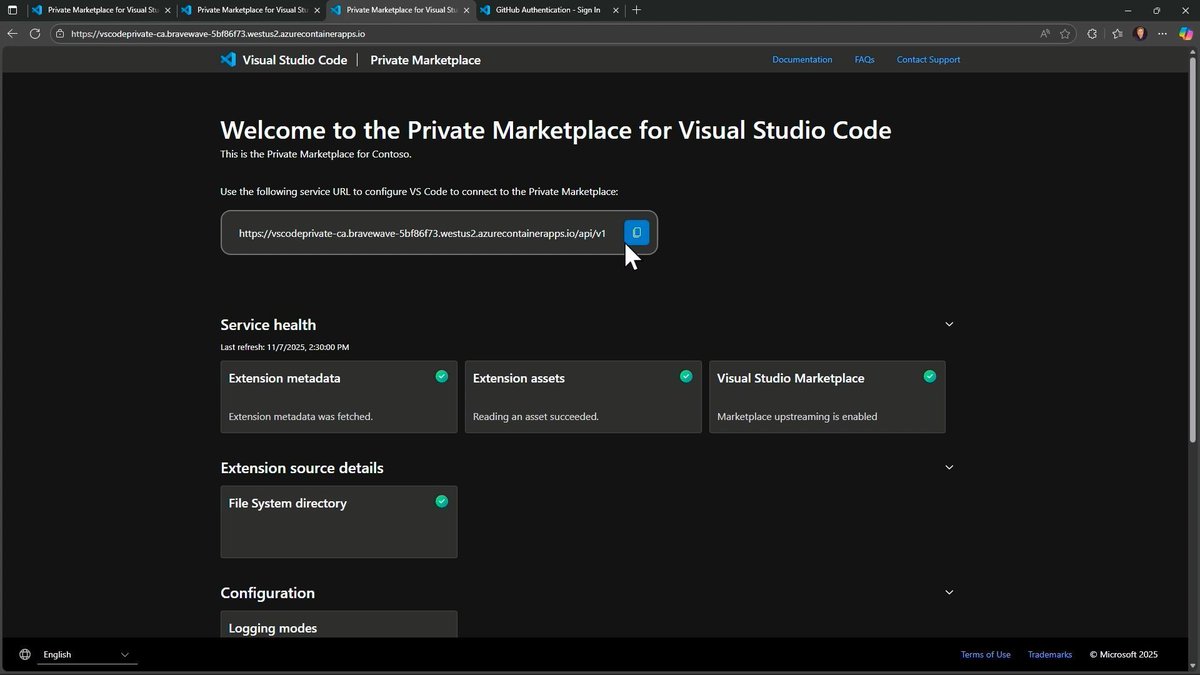Image resolution: width=1200 pixels, height=675 pixels.
Task: Click the service URL text field
Action: pyautogui.click(x=420, y=232)
